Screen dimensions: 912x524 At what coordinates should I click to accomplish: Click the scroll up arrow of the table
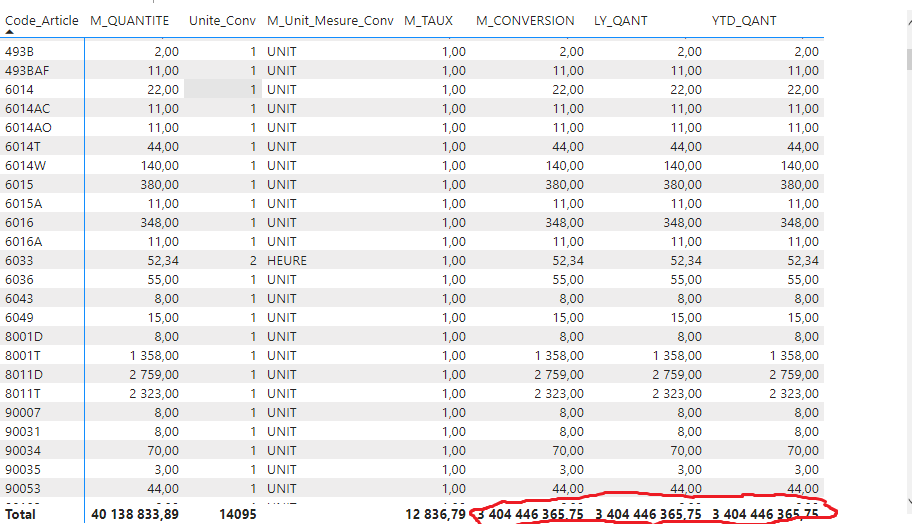[909, 22]
